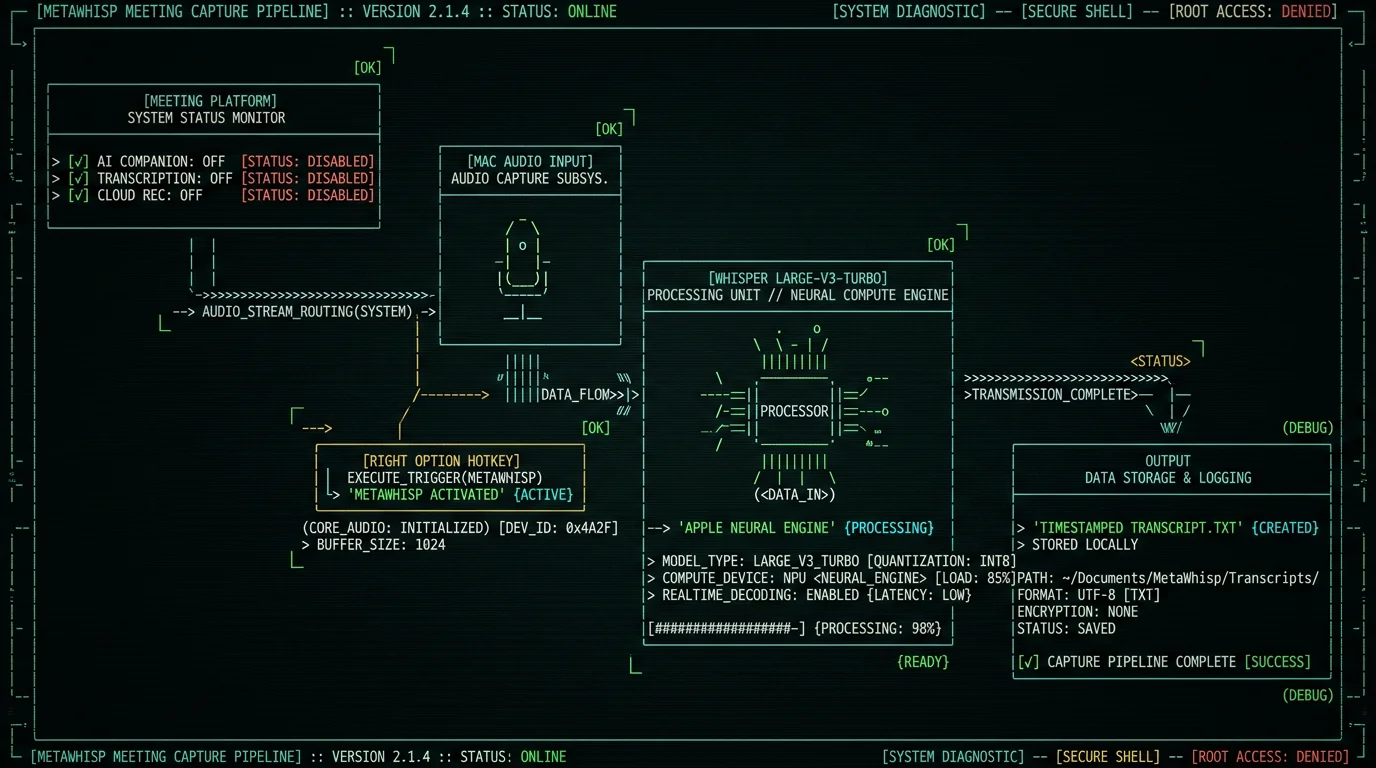Viewport: 1376px width, 768px height.
Task: Click the {PROCESSING} tag beside Apple Neural Engine
Action: [x=889, y=528]
